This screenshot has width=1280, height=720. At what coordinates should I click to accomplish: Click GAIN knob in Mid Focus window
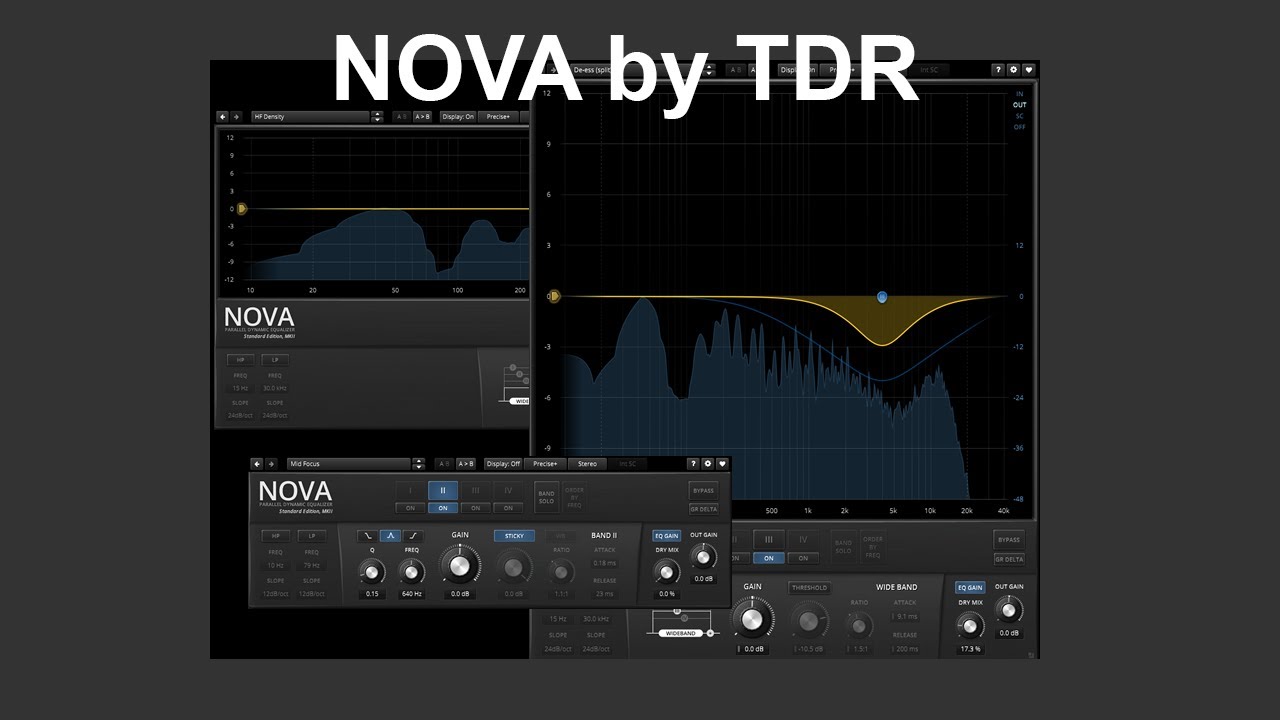pos(459,566)
